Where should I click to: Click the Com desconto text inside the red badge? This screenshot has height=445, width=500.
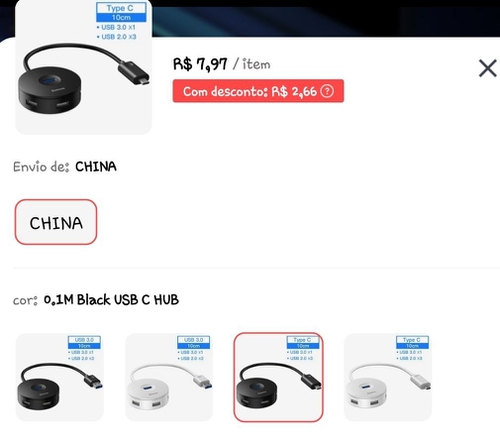tap(225, 91)
